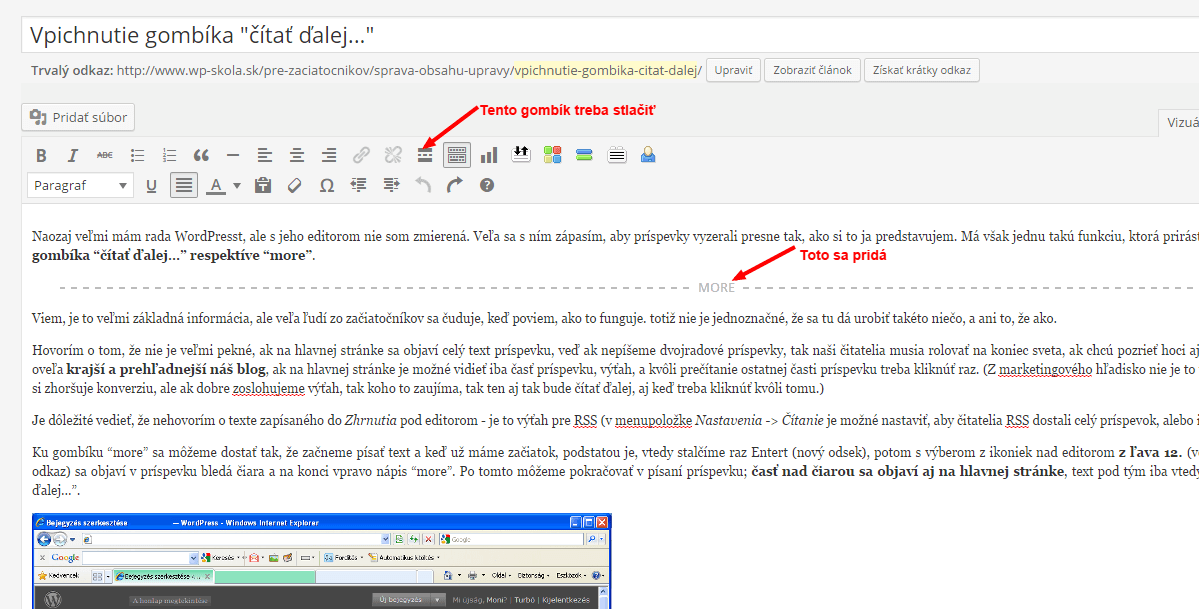The image size is (1199, 609).
Task: Click the up-down arrows plugin icon
Action: click(x=521, y=154)
